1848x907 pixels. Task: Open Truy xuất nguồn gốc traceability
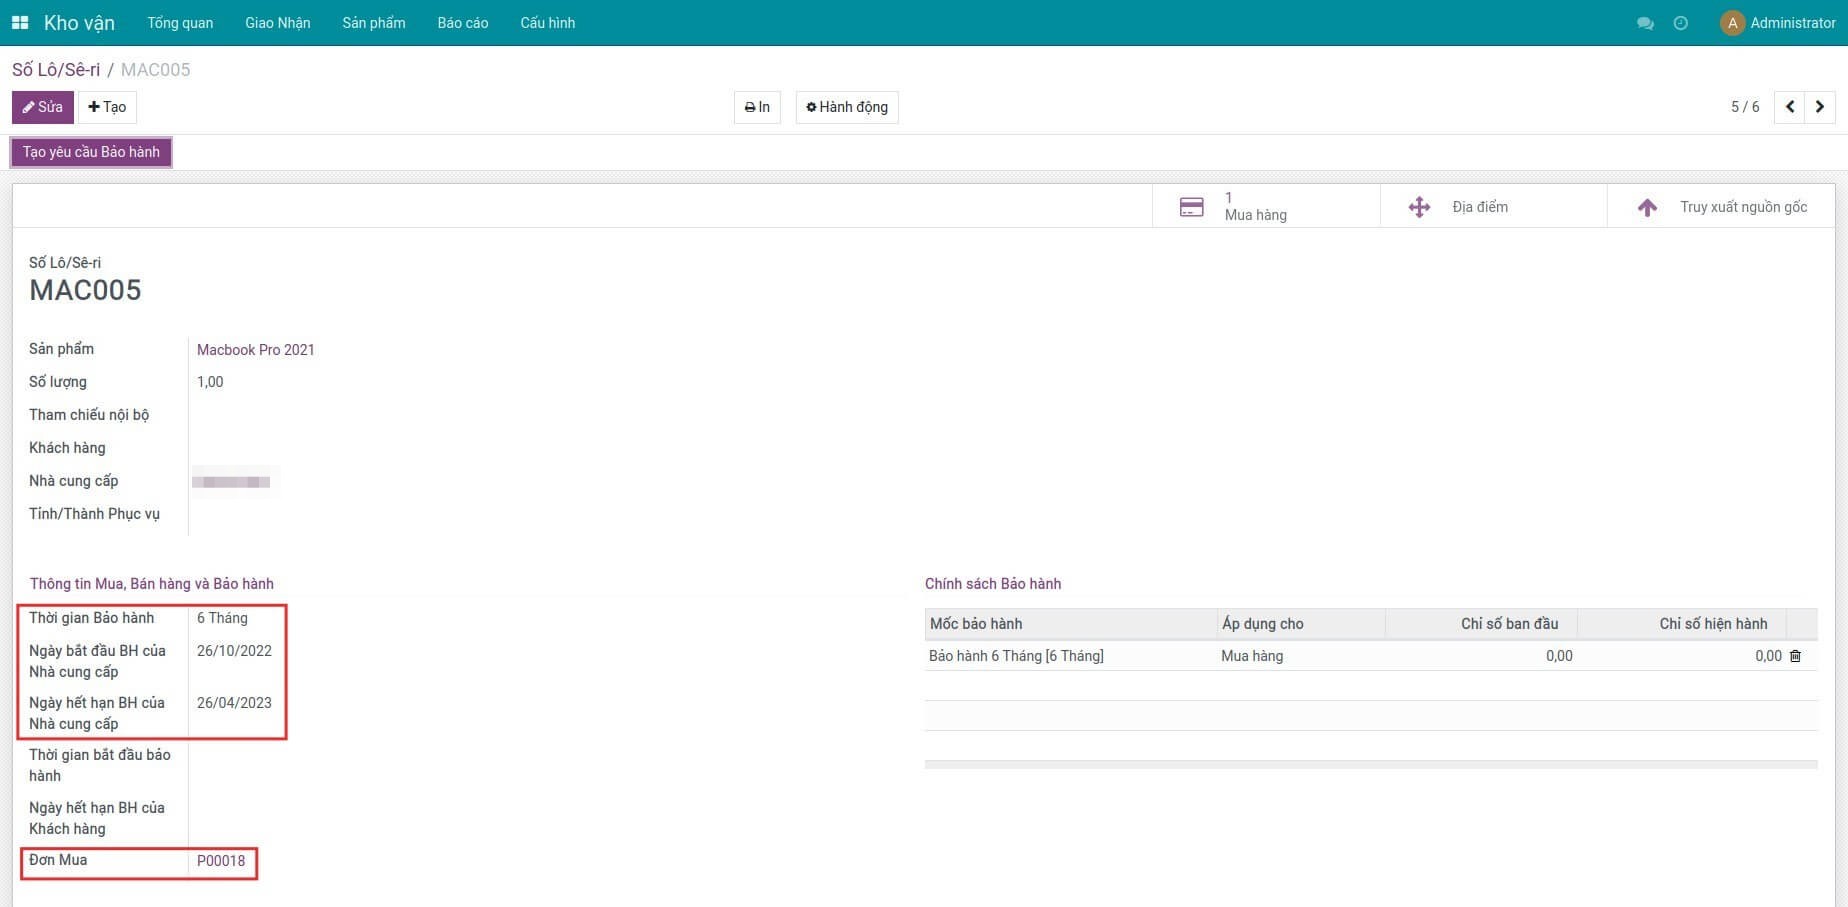point(1721,207)
